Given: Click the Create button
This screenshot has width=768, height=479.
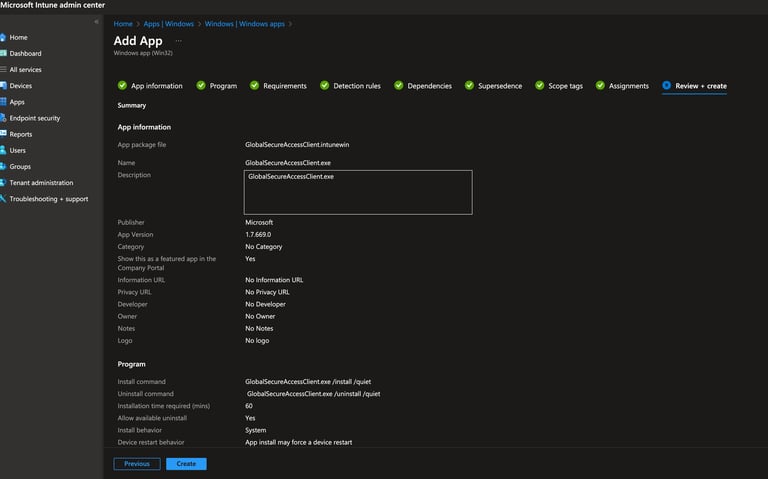Looking at the screenshot, I should pyautogui.click(x=186, y=464).
